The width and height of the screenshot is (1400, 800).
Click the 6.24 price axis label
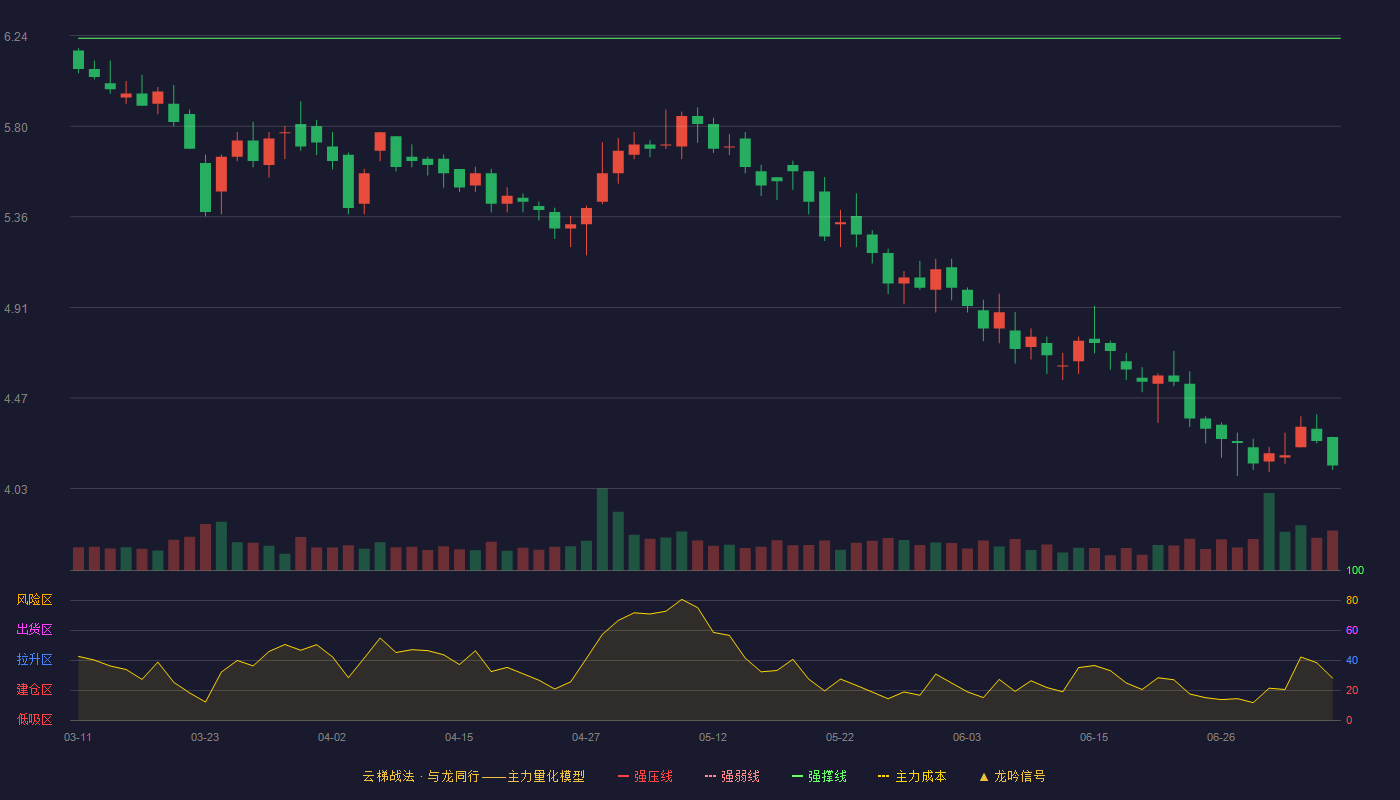pos(15,37)
